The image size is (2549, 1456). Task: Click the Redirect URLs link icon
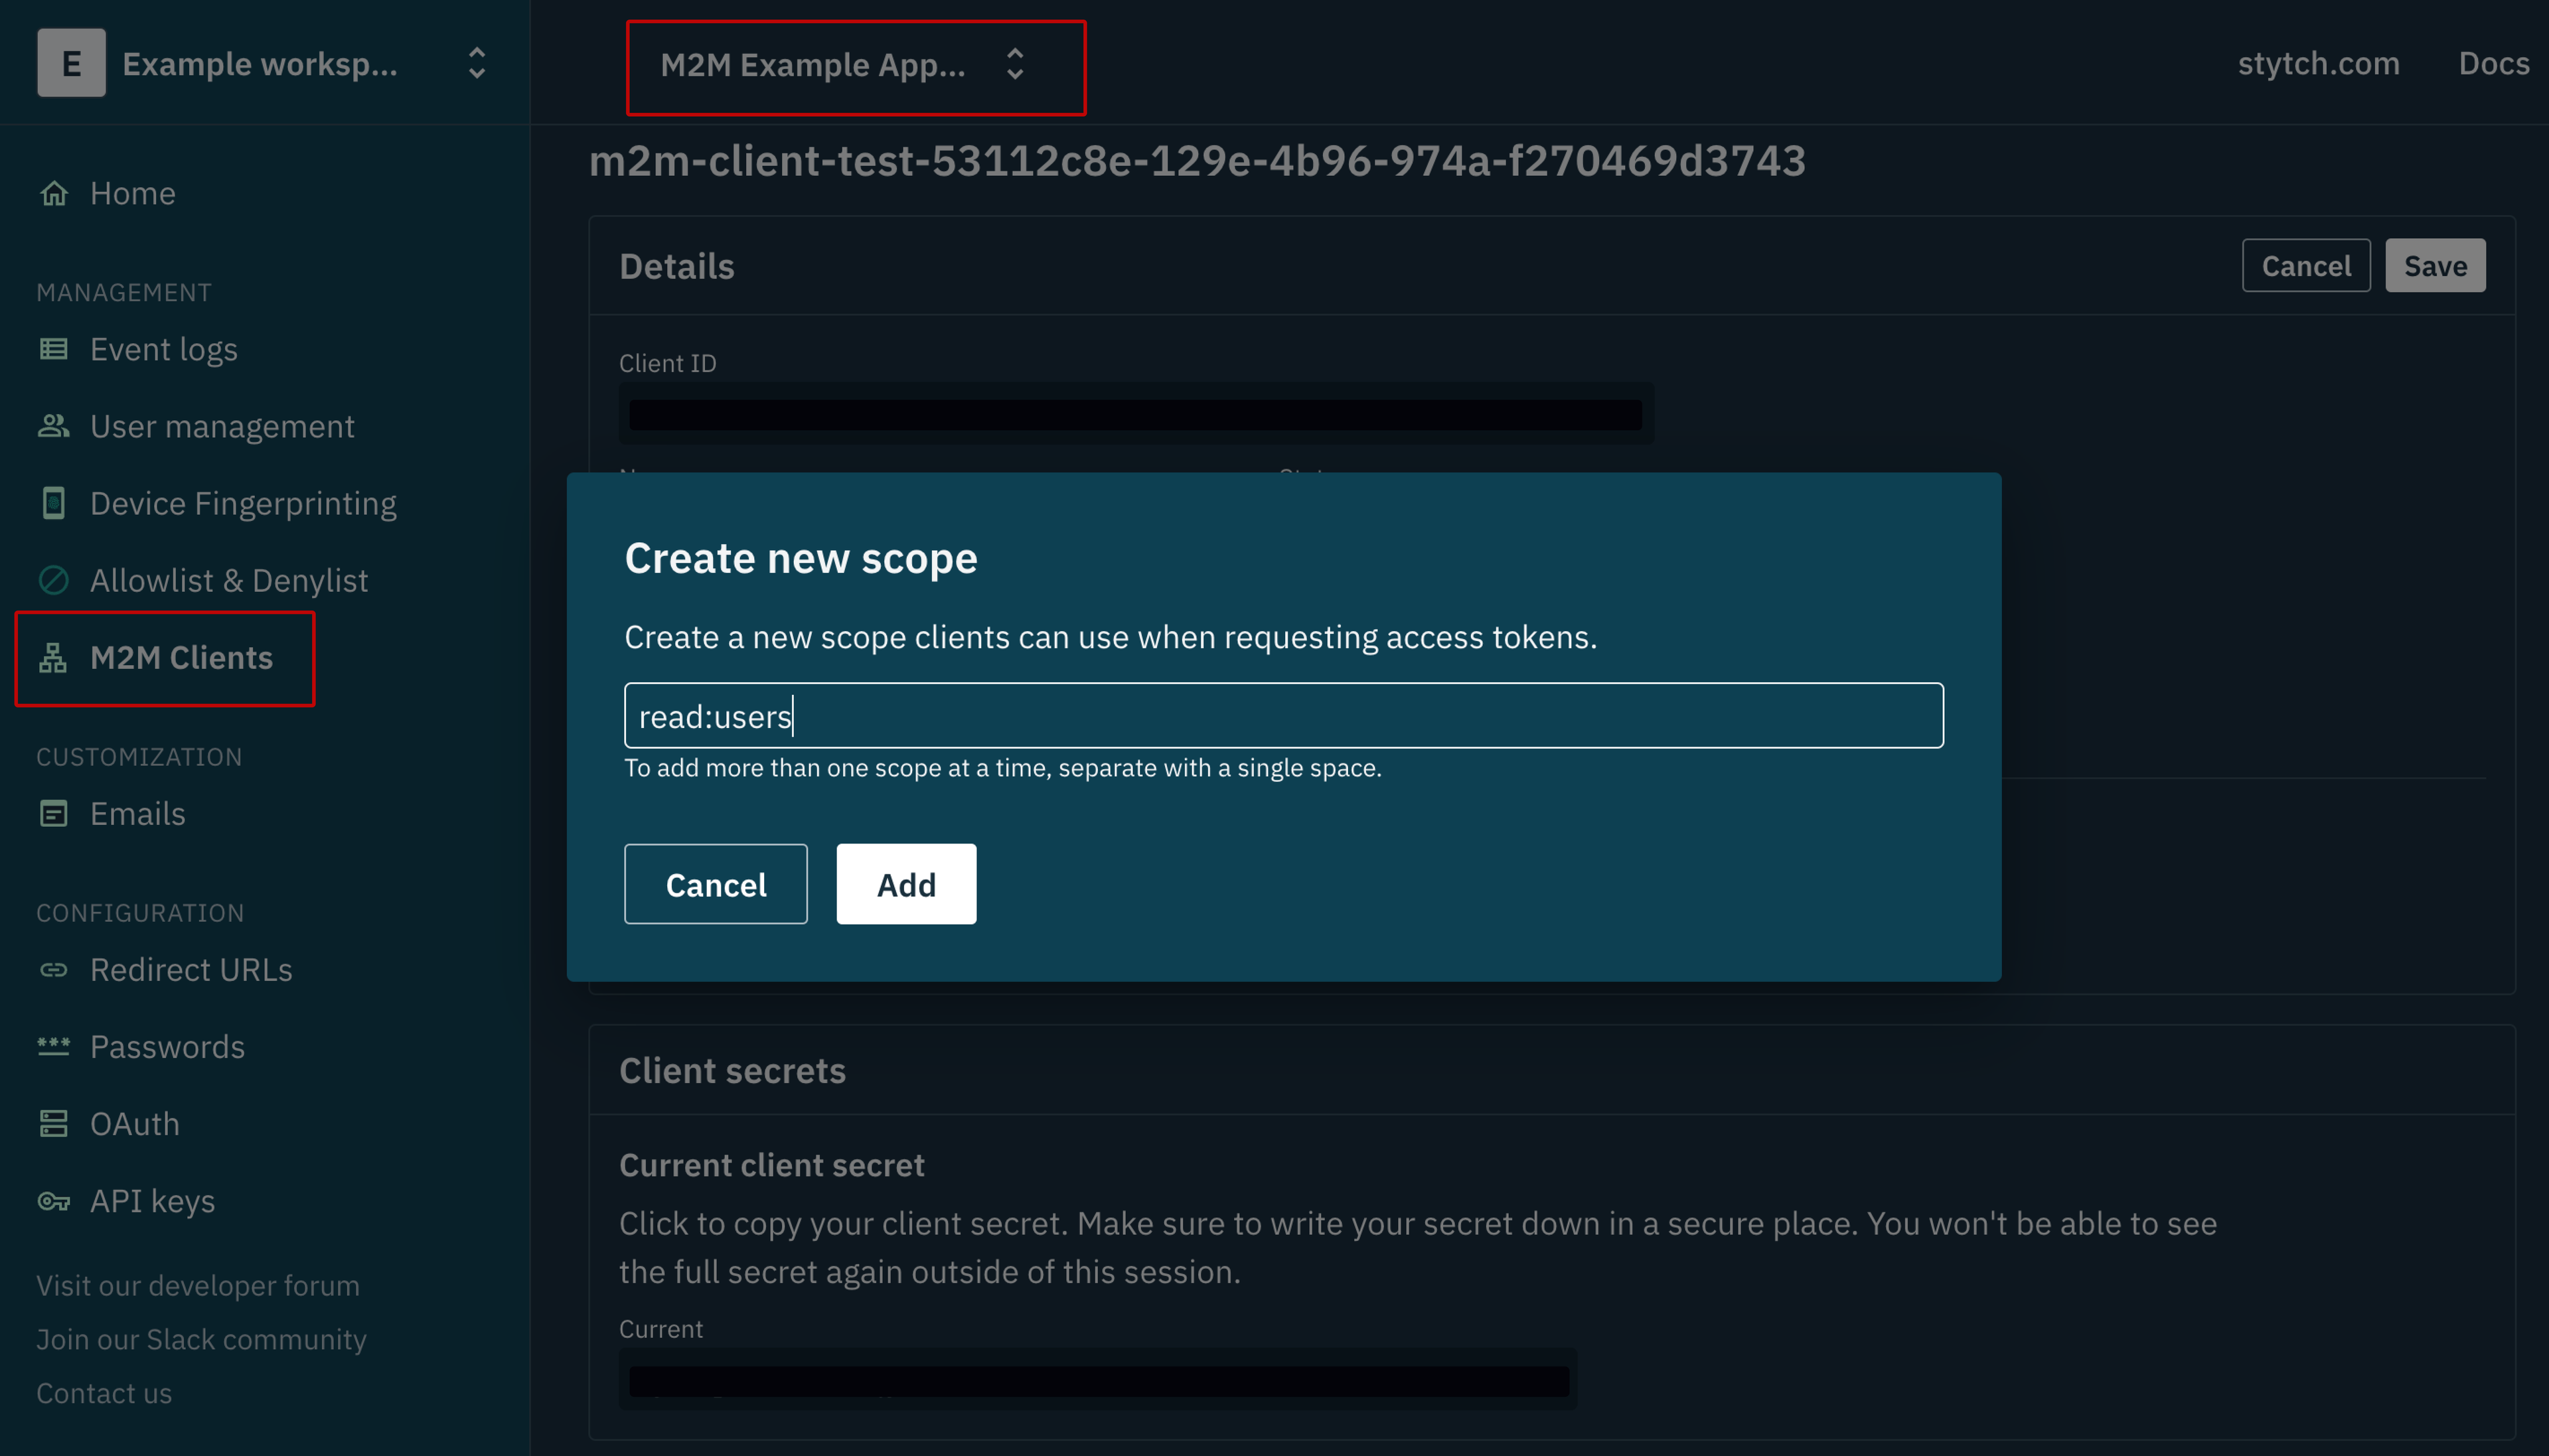coord(54,970)
